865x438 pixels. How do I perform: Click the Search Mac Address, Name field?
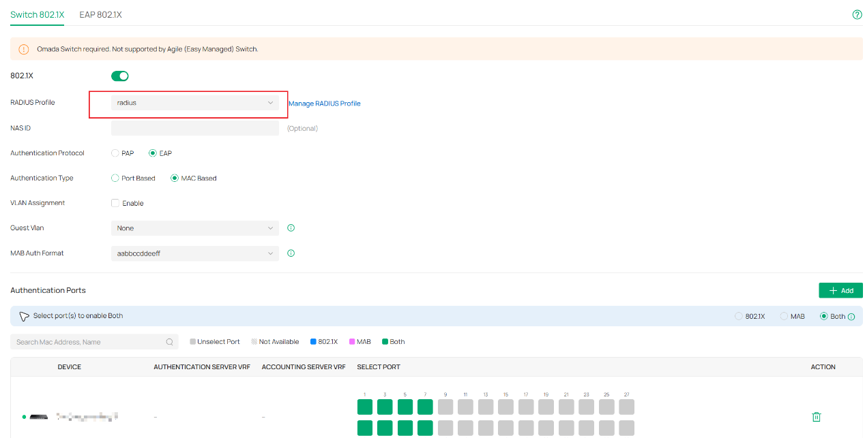click(94, 342)
